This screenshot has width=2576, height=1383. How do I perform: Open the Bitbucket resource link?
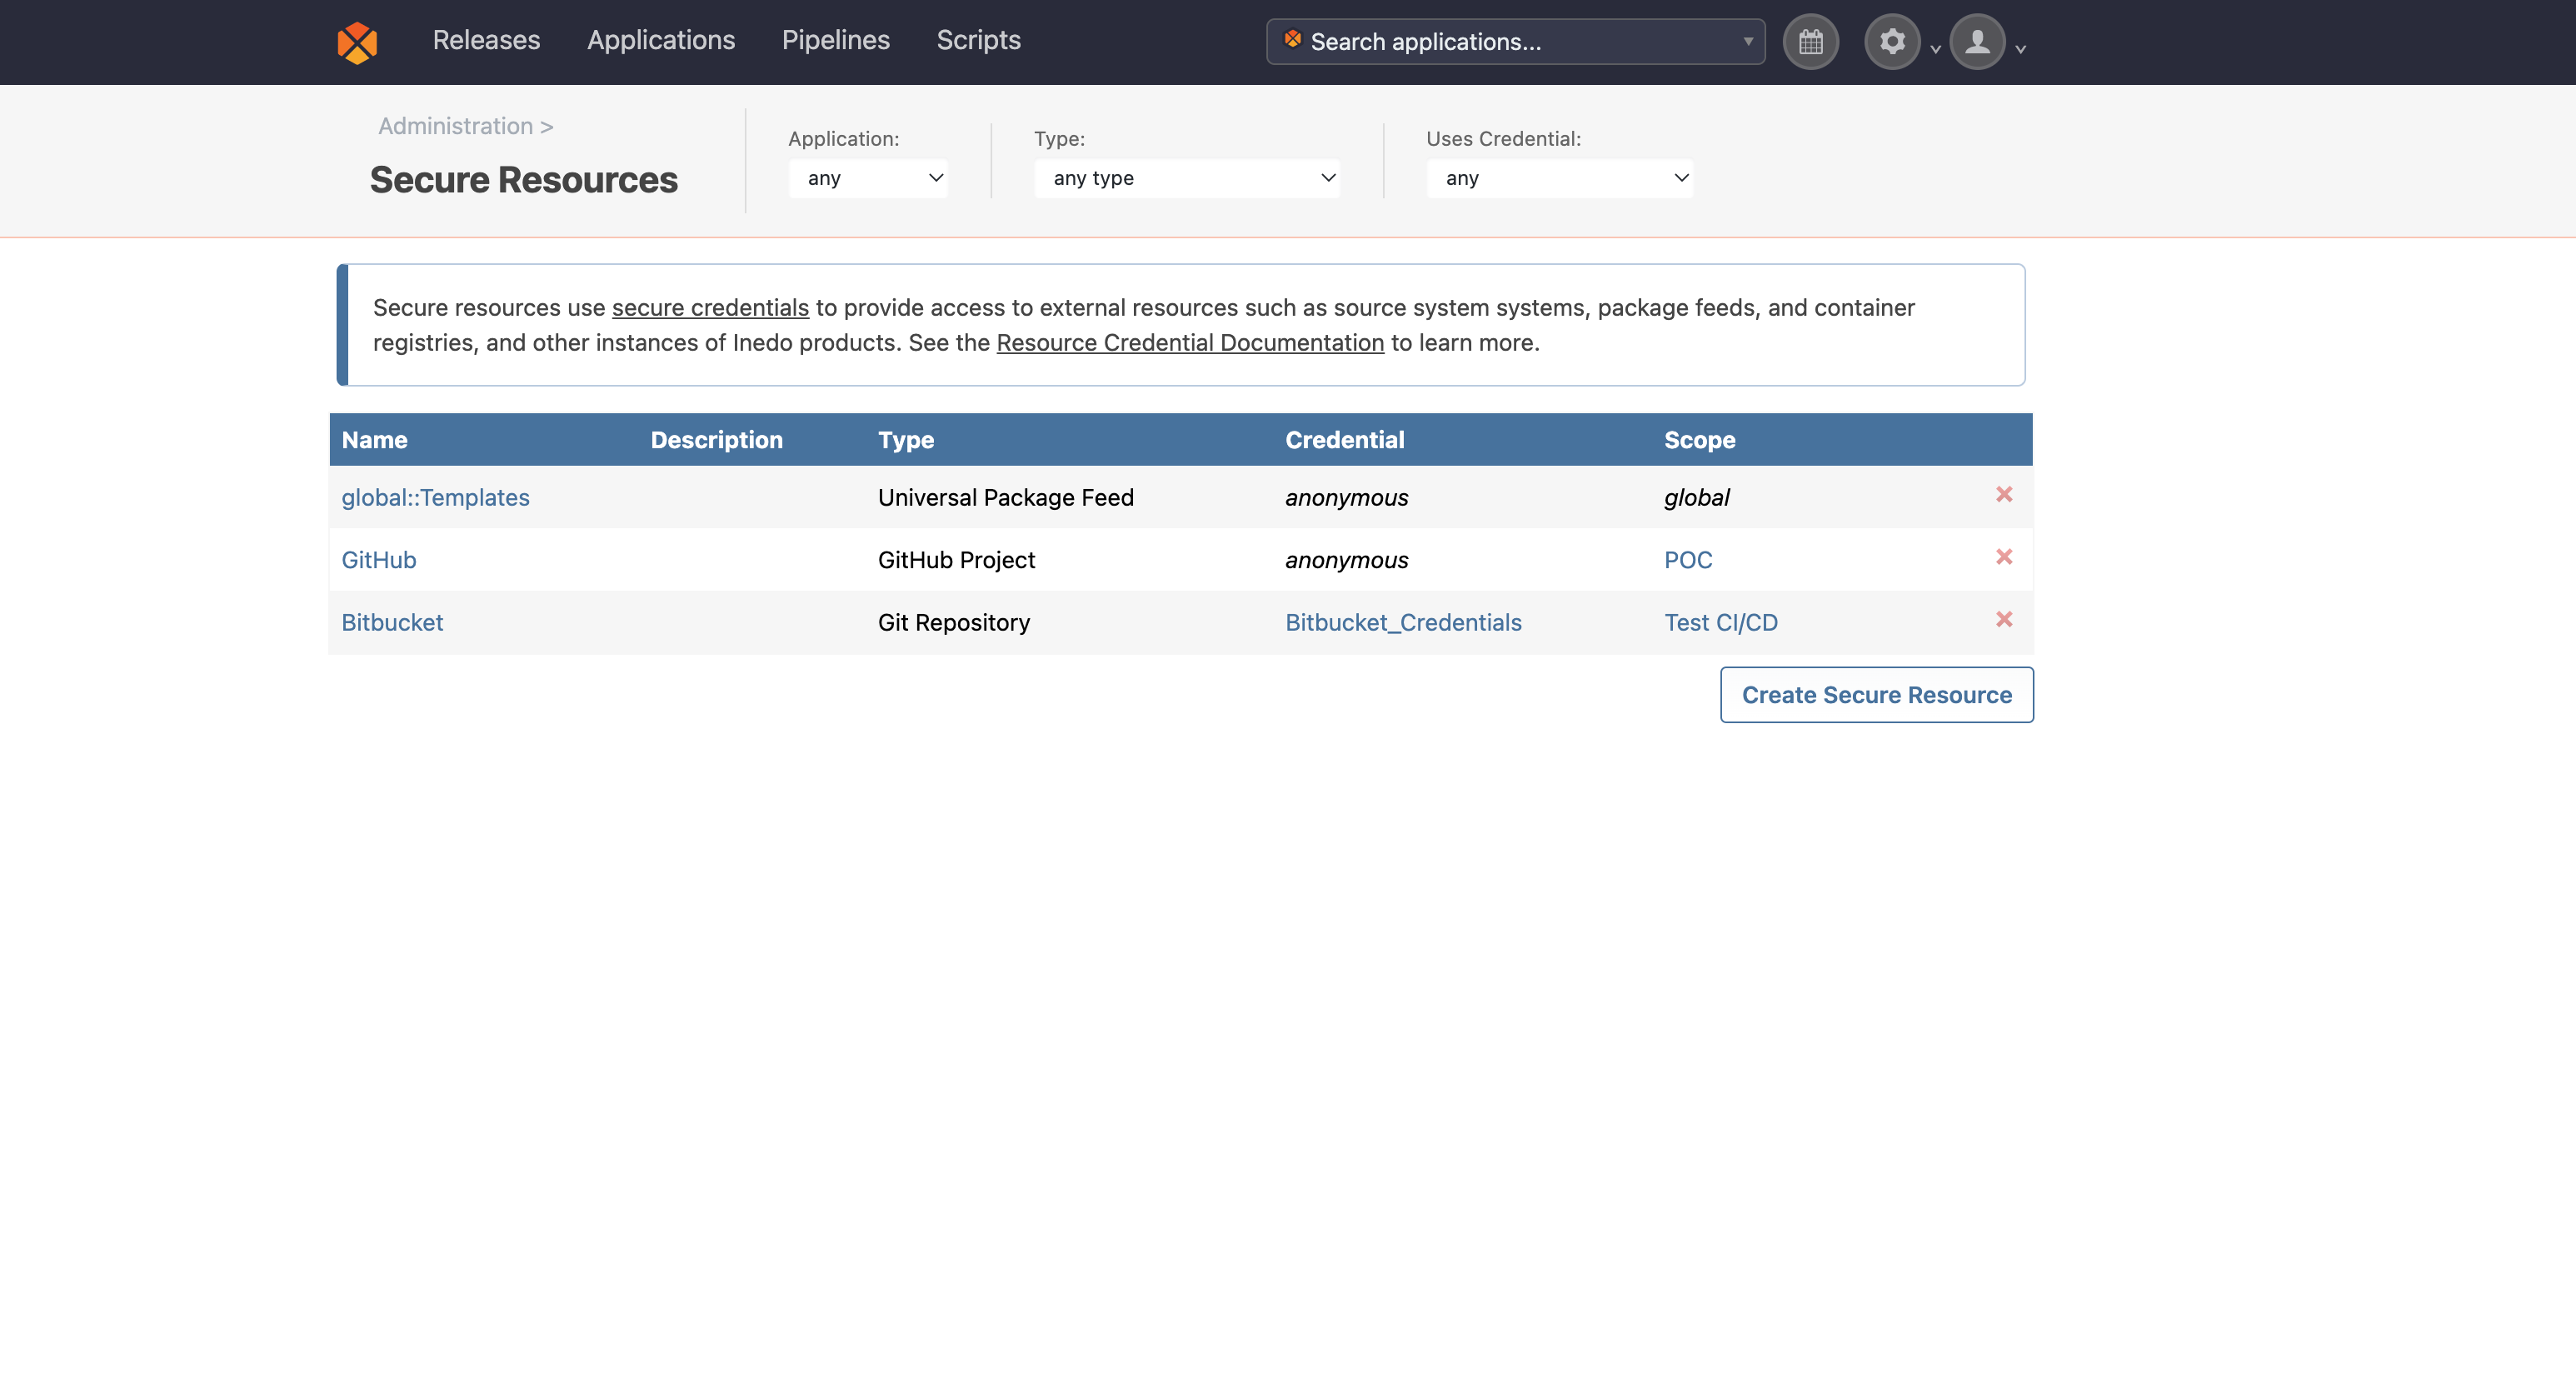(x=392, y=622)
